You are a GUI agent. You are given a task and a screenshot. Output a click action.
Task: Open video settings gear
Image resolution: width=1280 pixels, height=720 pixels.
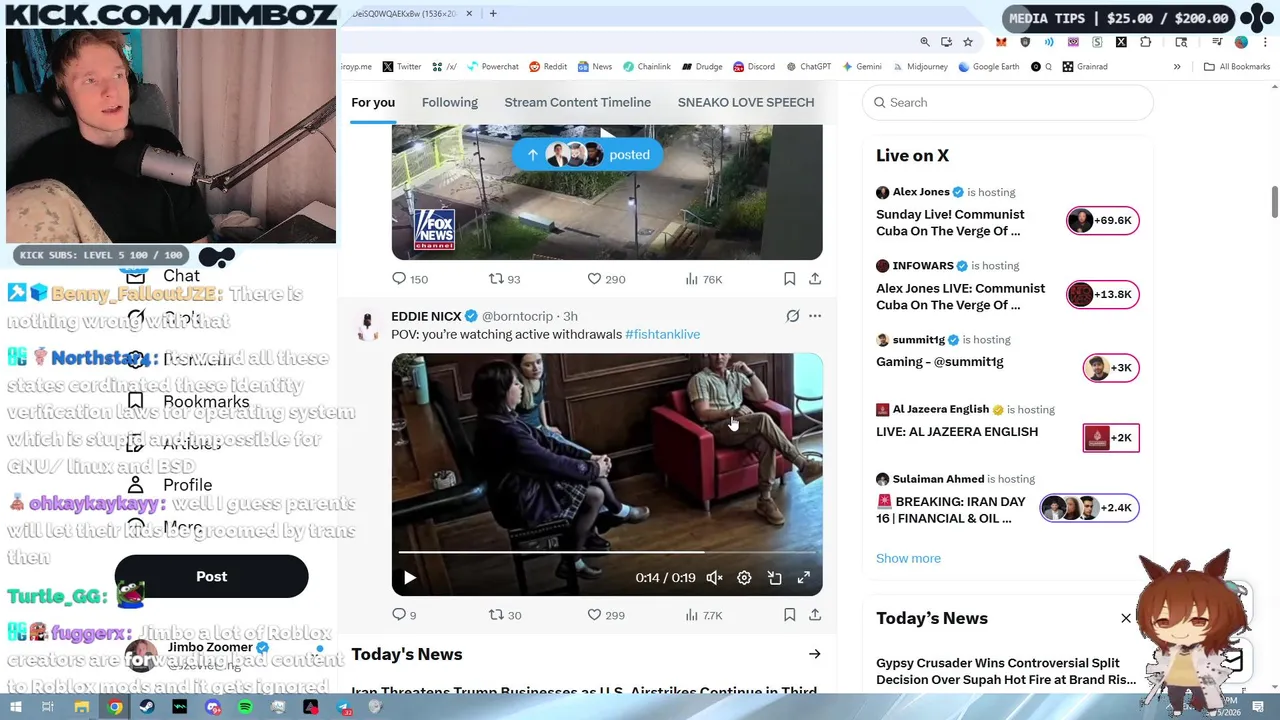(744, 578)
